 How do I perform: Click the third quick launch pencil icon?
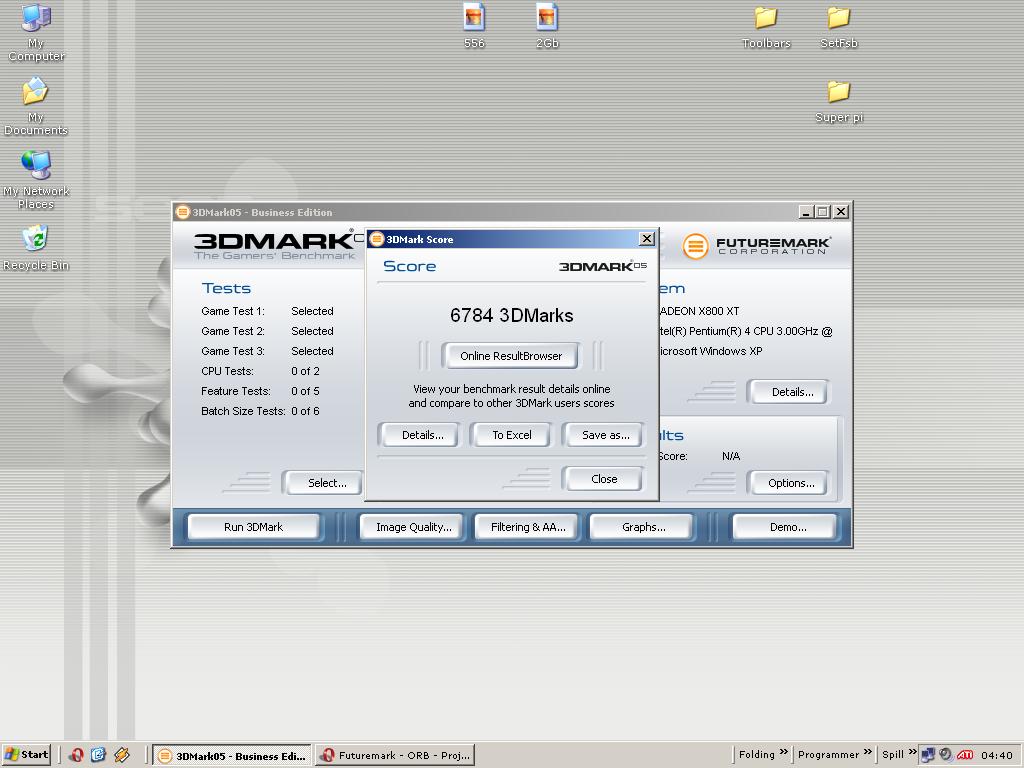pos(121,755)
